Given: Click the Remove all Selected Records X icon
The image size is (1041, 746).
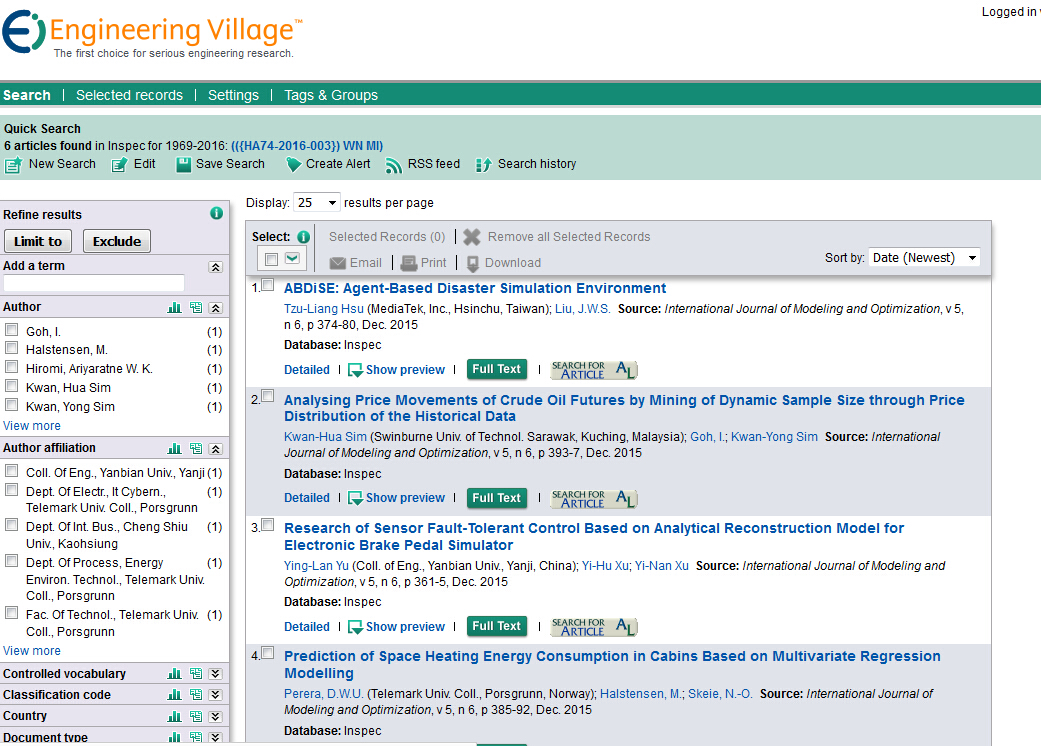Looking at the screenshot, I should (472, 237).
